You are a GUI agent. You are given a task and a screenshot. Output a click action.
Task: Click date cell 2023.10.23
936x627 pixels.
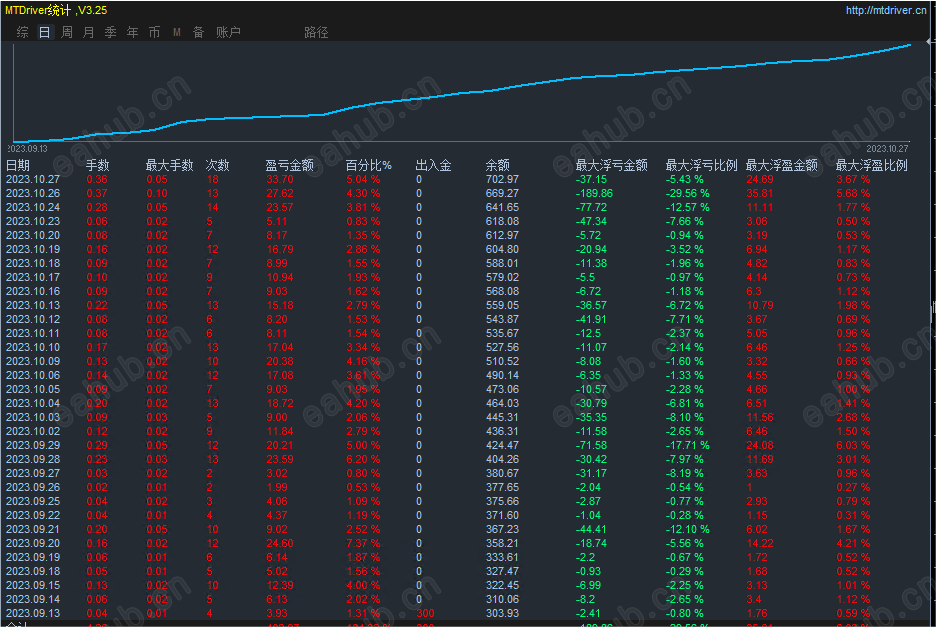(x=33, y=222)
